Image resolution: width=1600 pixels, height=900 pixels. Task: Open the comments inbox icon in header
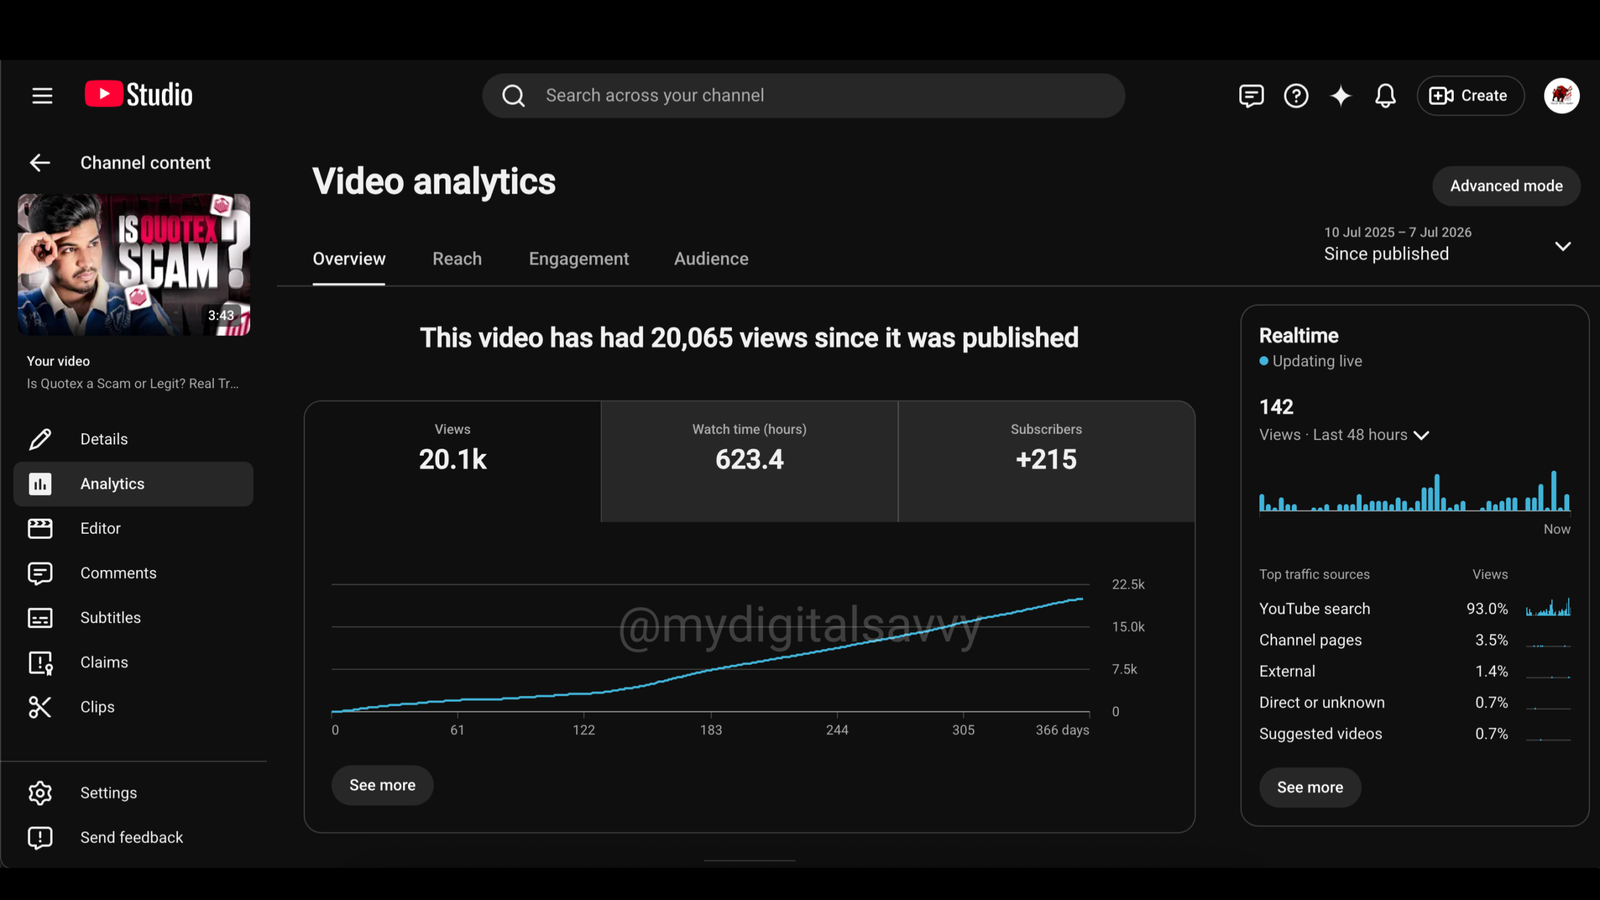coord(1251,96)
